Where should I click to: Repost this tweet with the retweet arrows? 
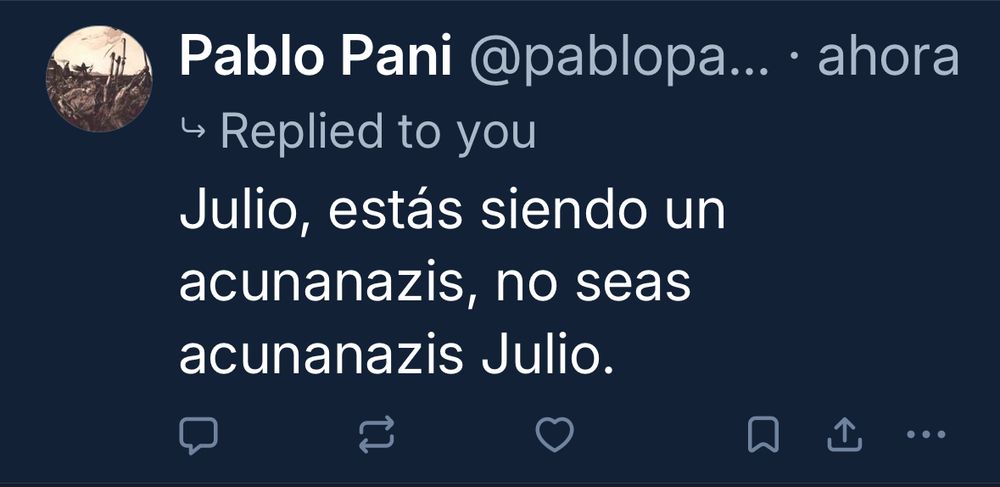point(376,435)
